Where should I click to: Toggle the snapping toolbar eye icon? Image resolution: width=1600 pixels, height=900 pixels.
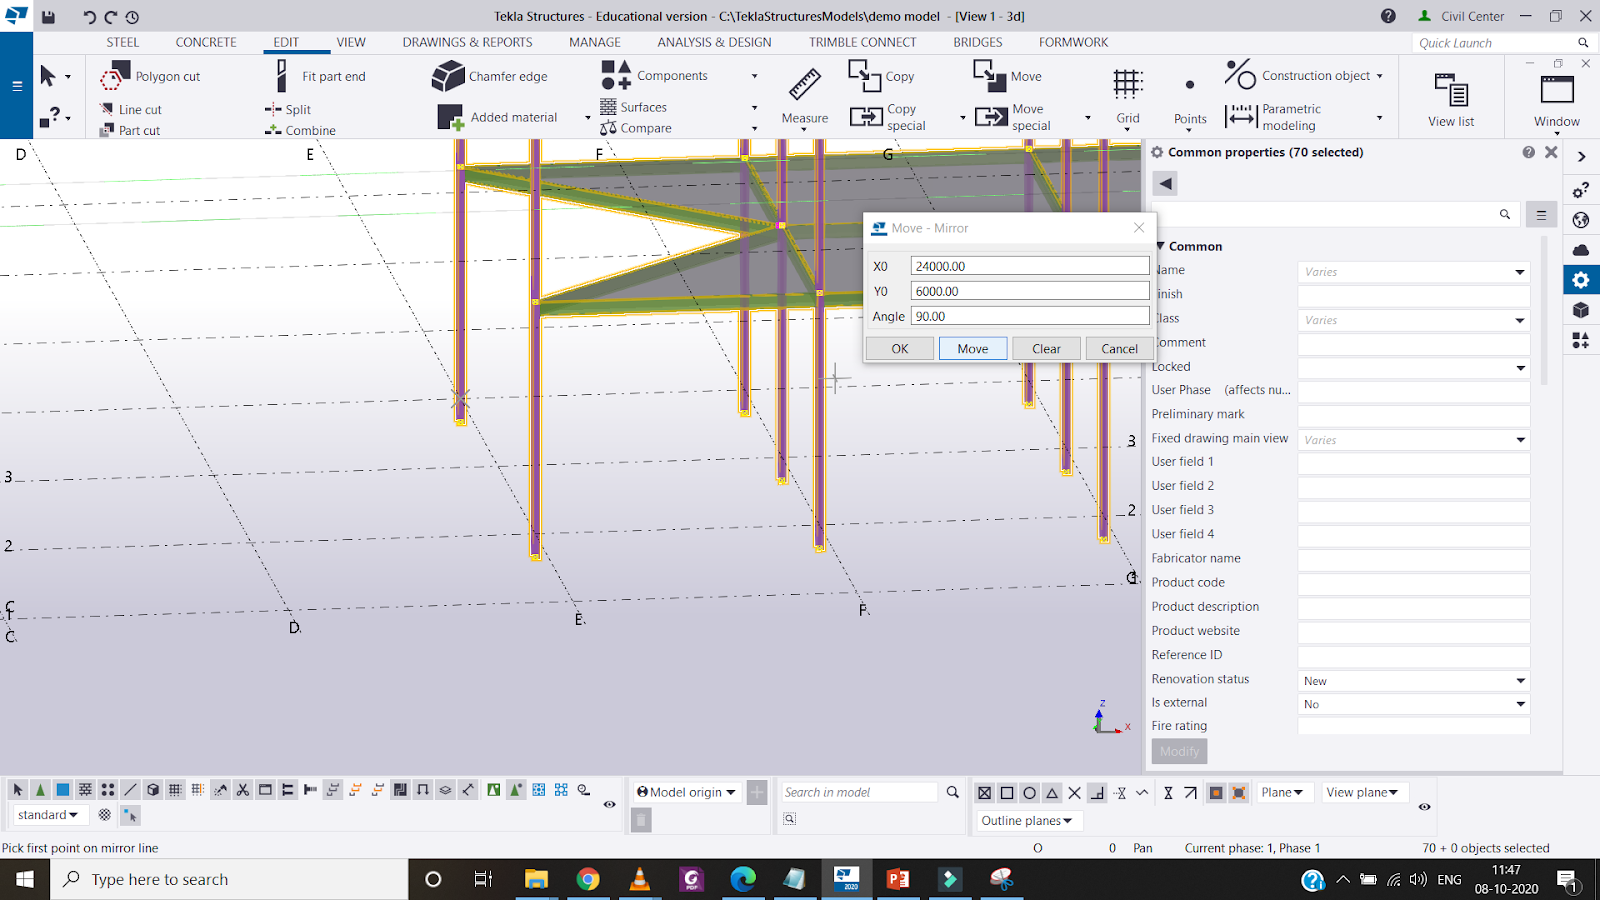click(1424, 806)
